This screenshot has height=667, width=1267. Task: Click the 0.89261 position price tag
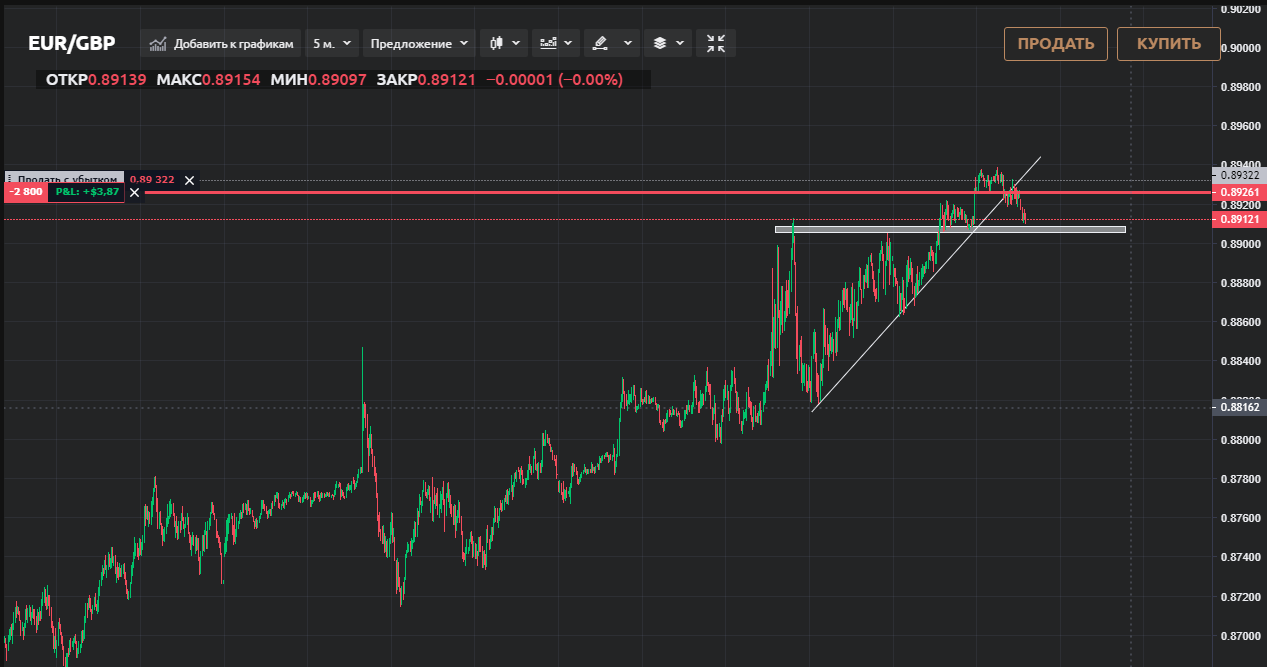click(1239, 192)
